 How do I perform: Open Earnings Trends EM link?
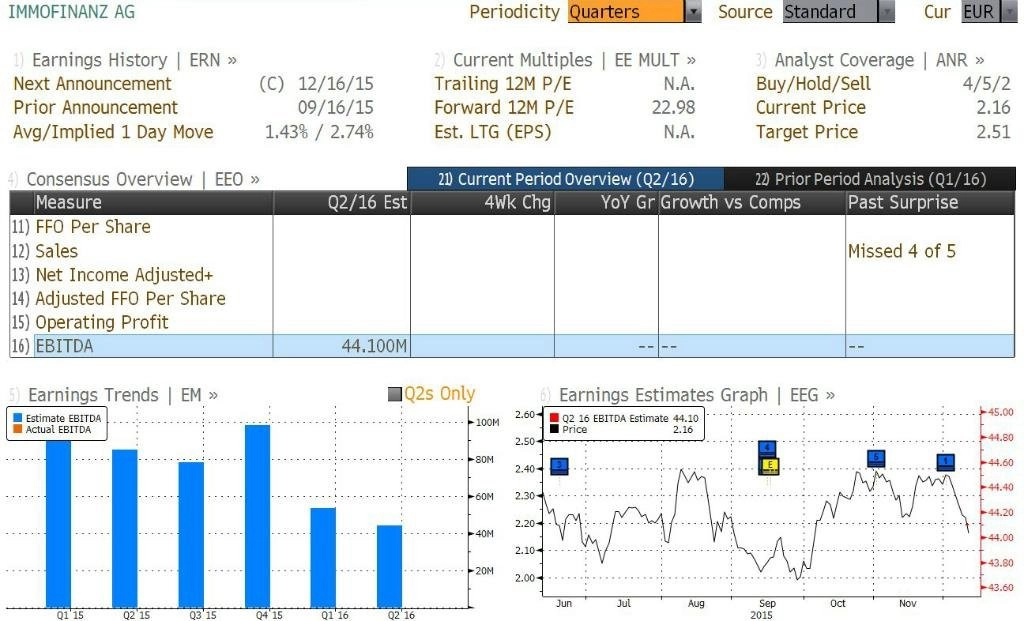[x=123, y=395]
